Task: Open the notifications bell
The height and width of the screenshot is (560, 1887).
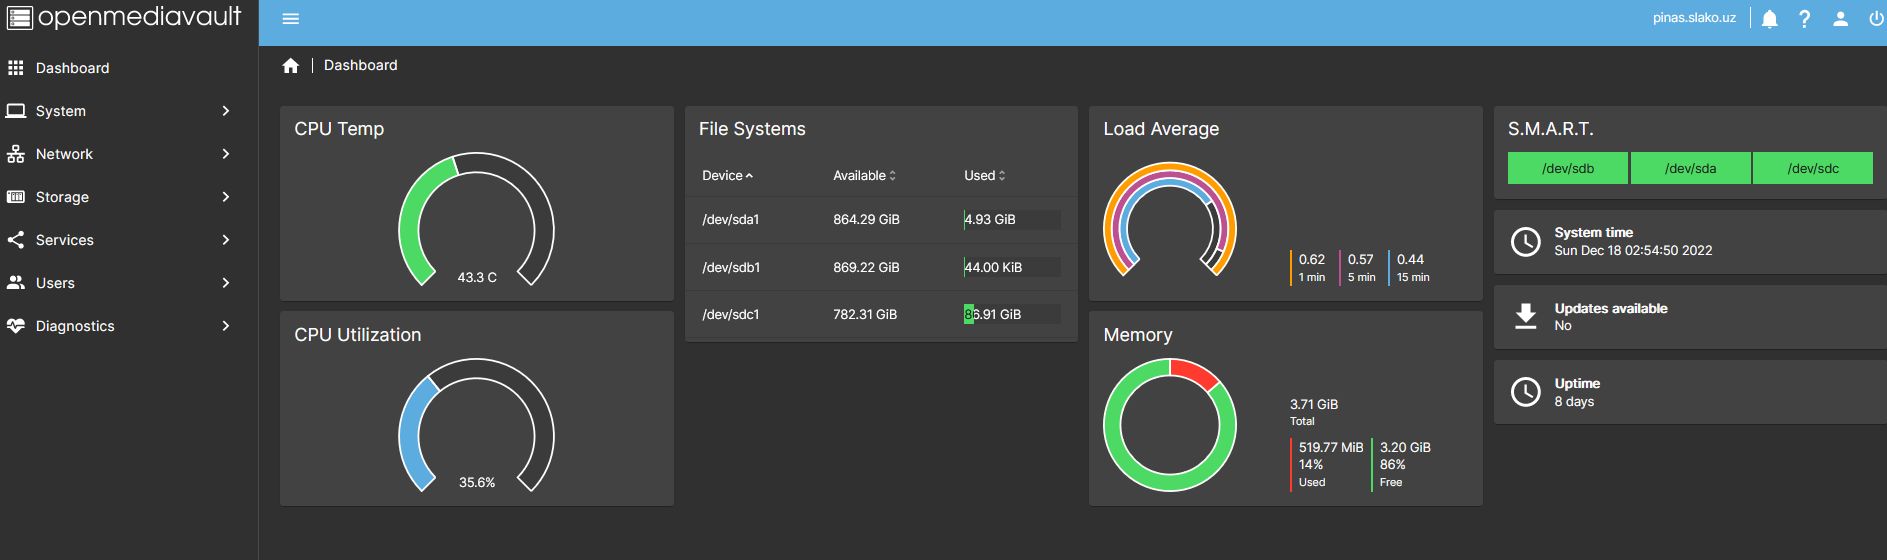Action: [x=1770, y=19]
